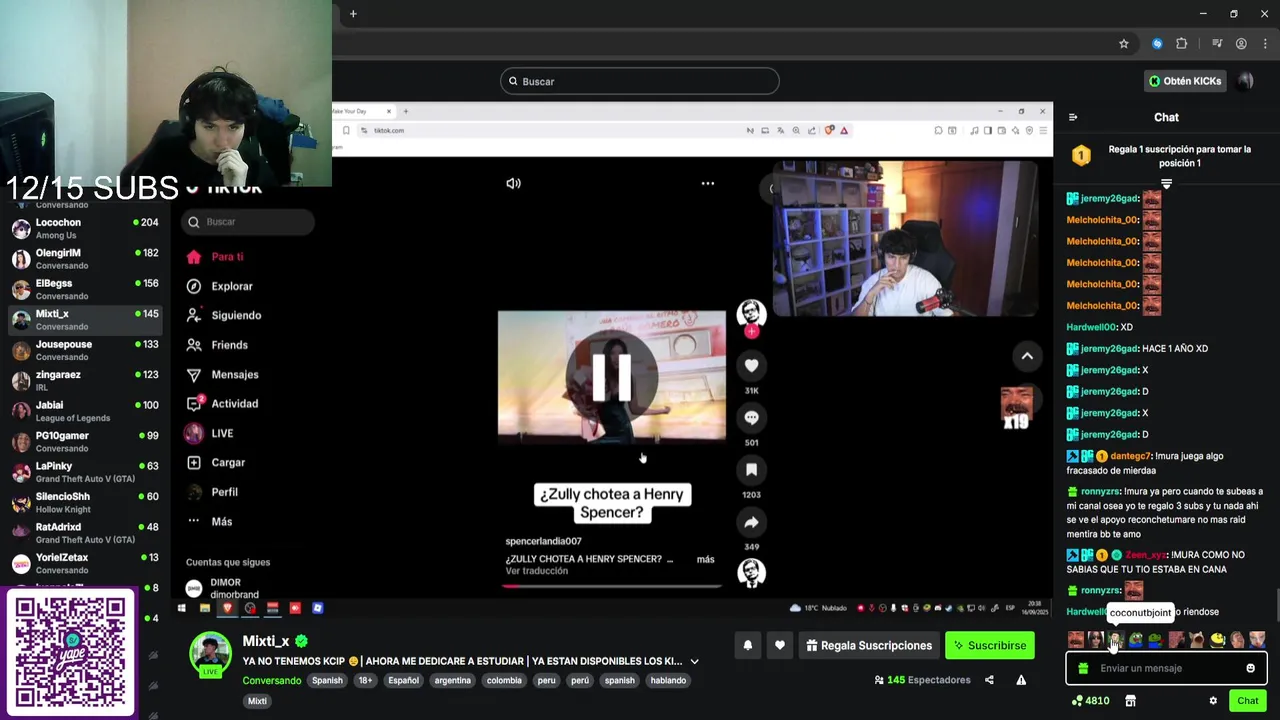Toggle follow with the heart button

tap(780, 645)
